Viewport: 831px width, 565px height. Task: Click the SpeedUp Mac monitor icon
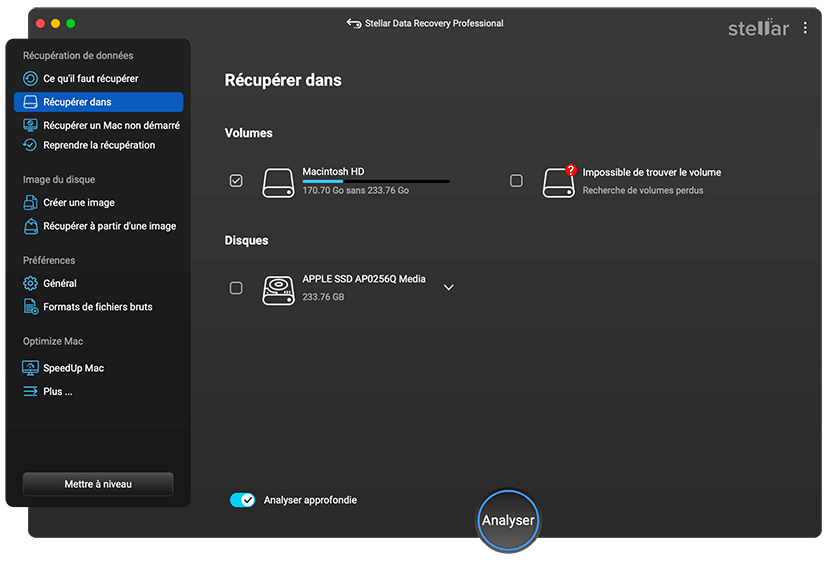tap(30, 368)
